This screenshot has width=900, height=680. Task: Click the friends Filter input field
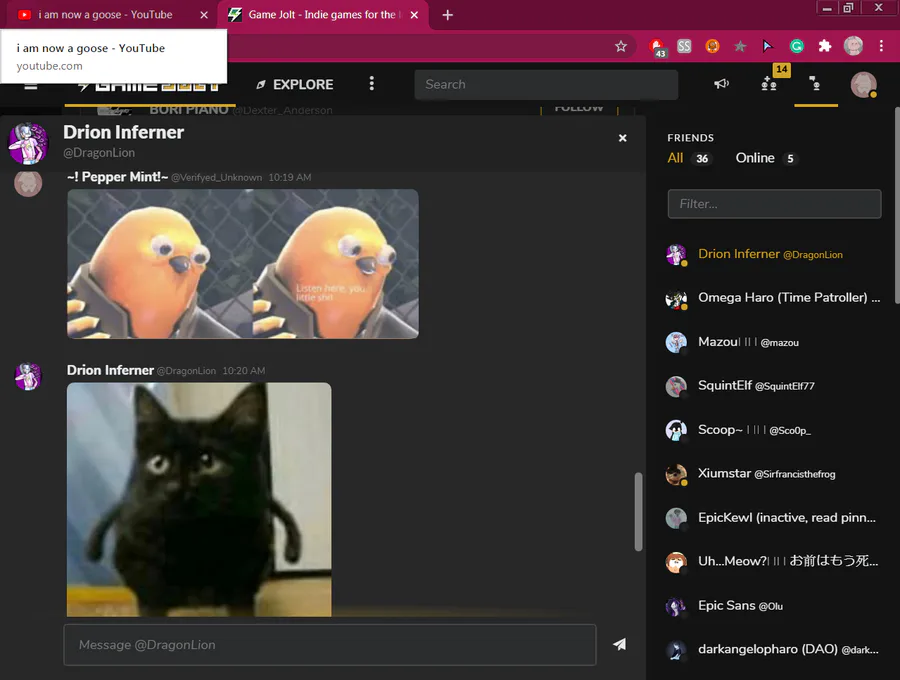point(774,204)
